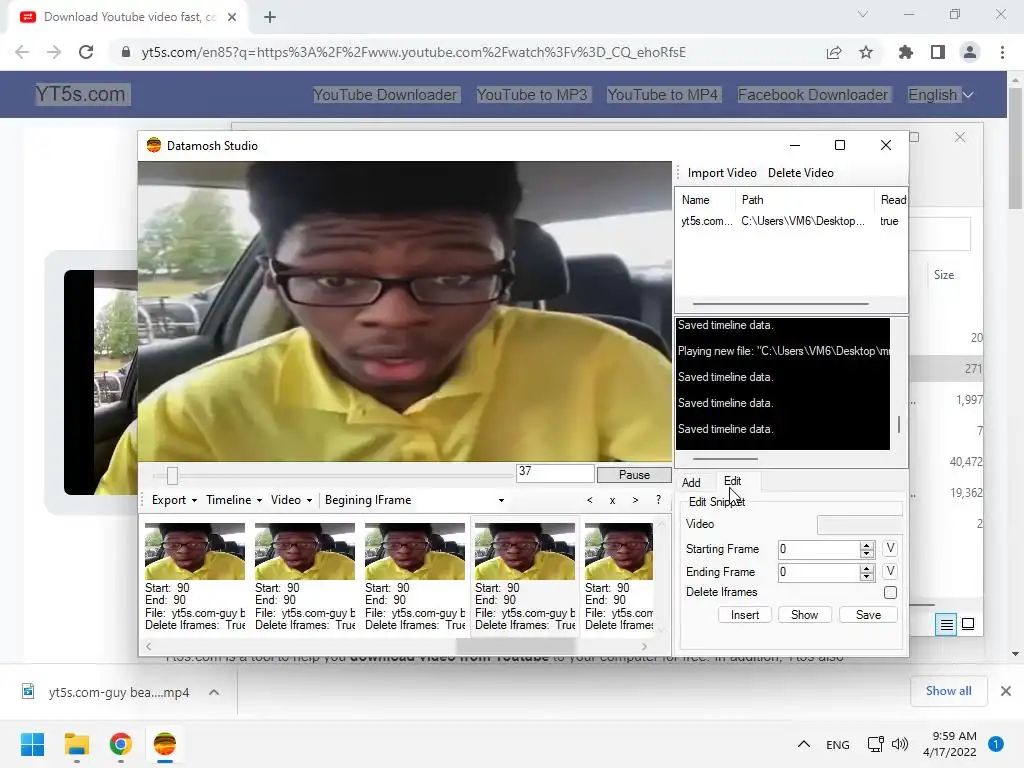Increase Starting Frame with up spinner
The image size is (1024, 768).
[x=867, y=545]
